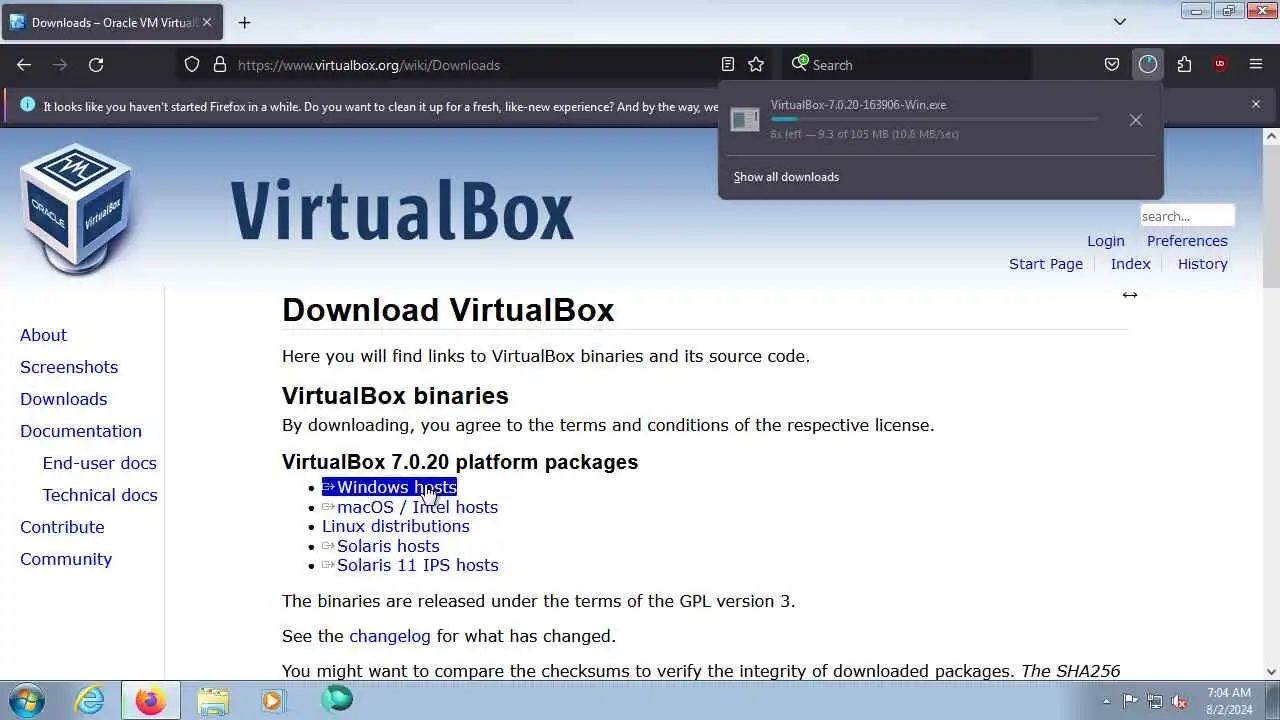The height and width of the screenshot is (720, 1280).
Task: Open the Index link
Action: 1131,264
